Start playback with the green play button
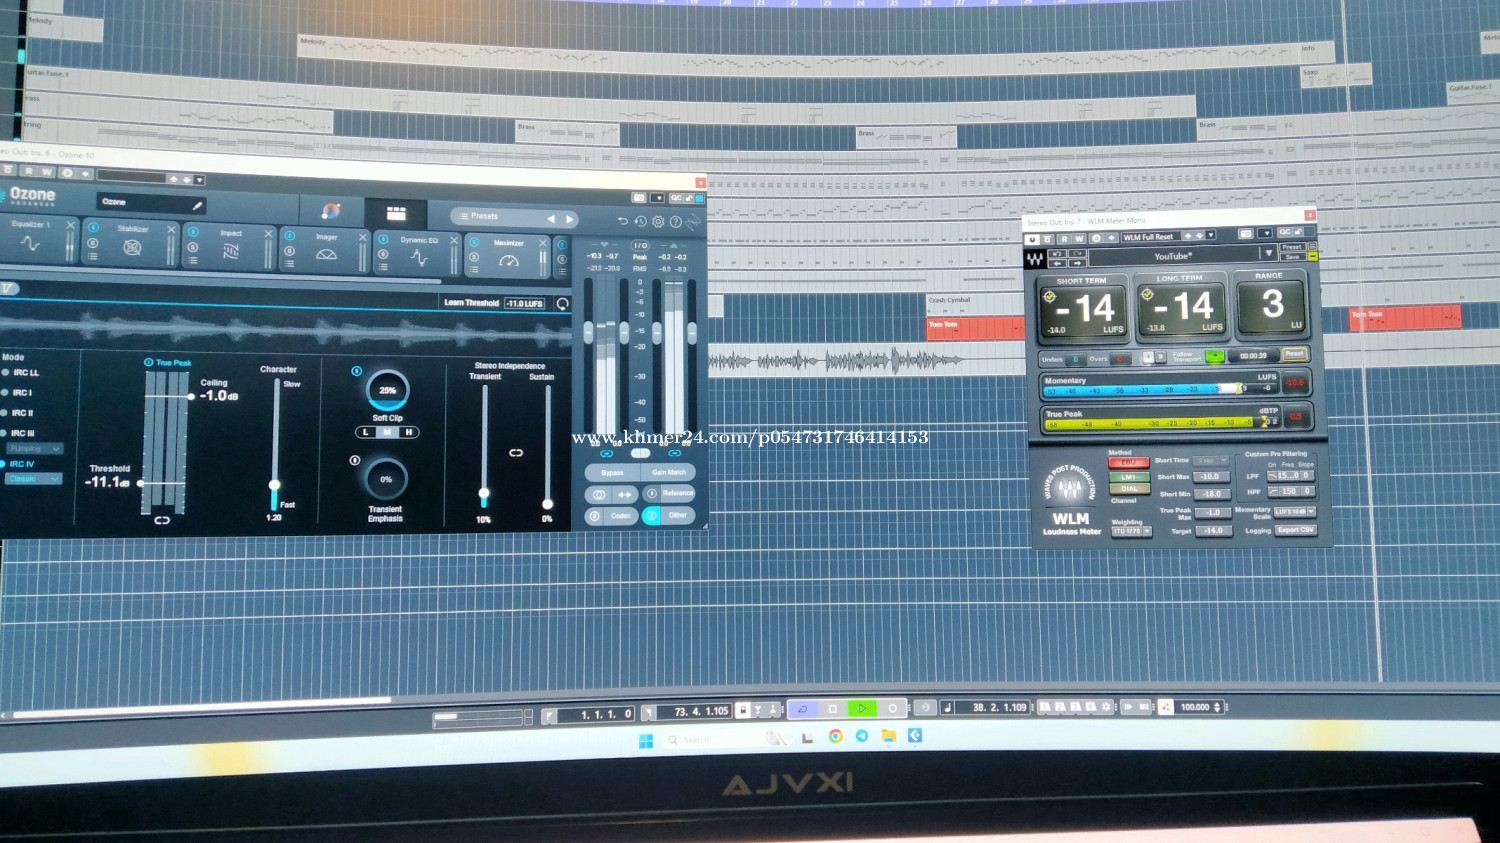Image resolution: width=1500 pixels, height=843 pixels. click(861, 708)
